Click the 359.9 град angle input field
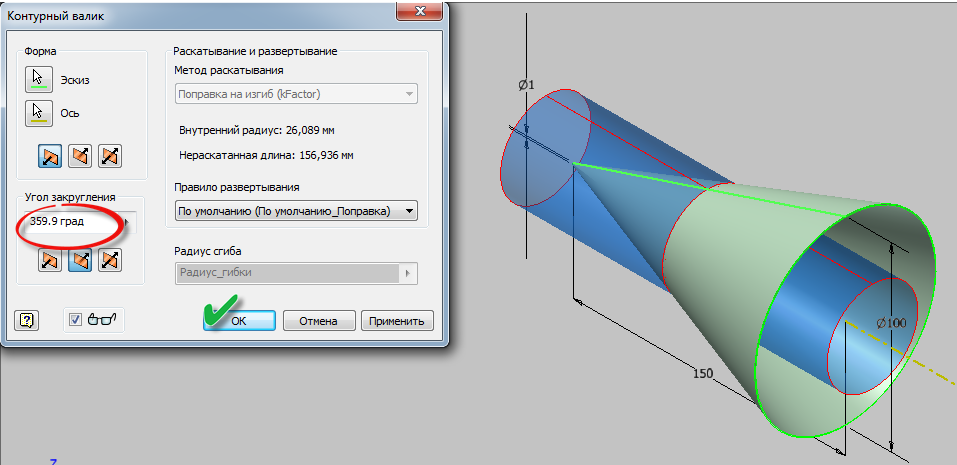Viewport: 957px width, 465px height. (70, 222)
